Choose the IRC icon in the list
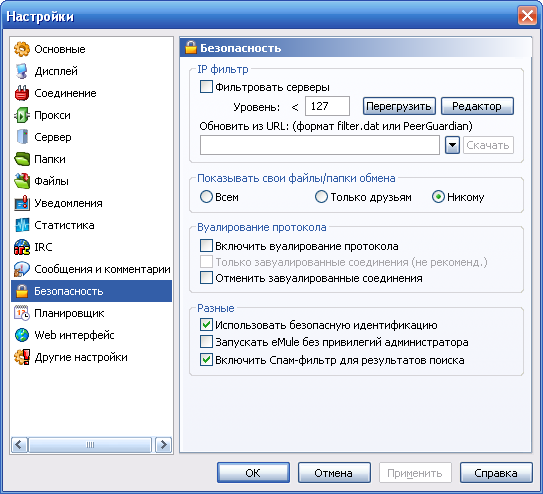The width and height of the screenshot is (543, 494). click(21, 247)
